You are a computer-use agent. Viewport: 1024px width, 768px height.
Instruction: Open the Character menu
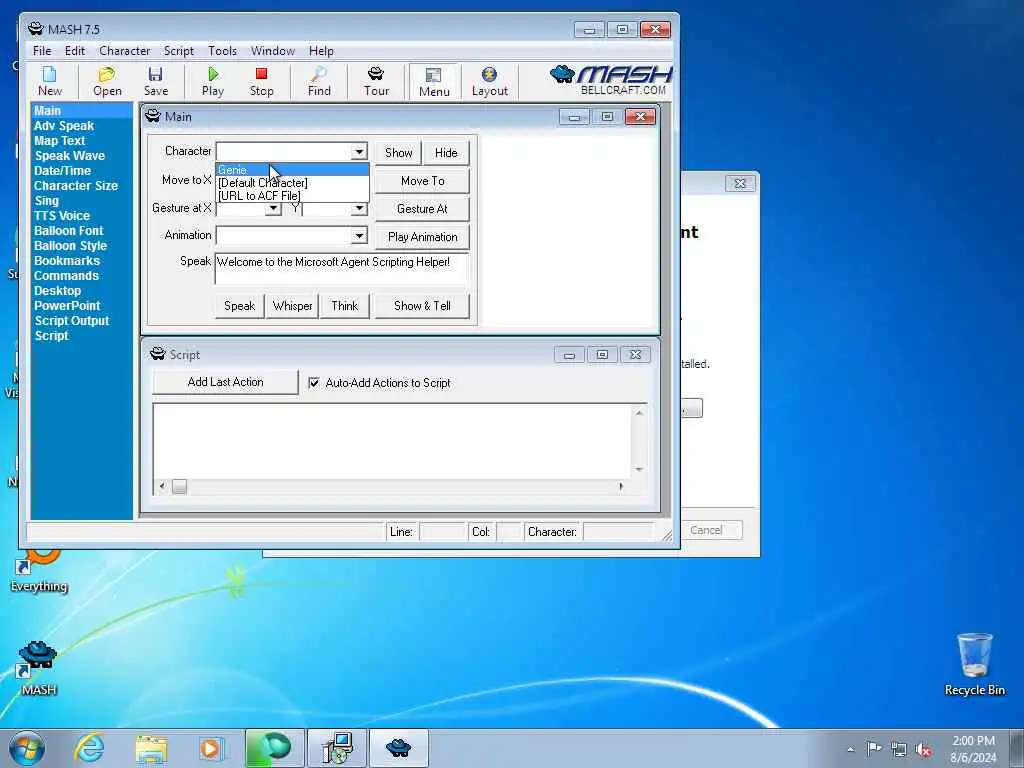[125, 51]
